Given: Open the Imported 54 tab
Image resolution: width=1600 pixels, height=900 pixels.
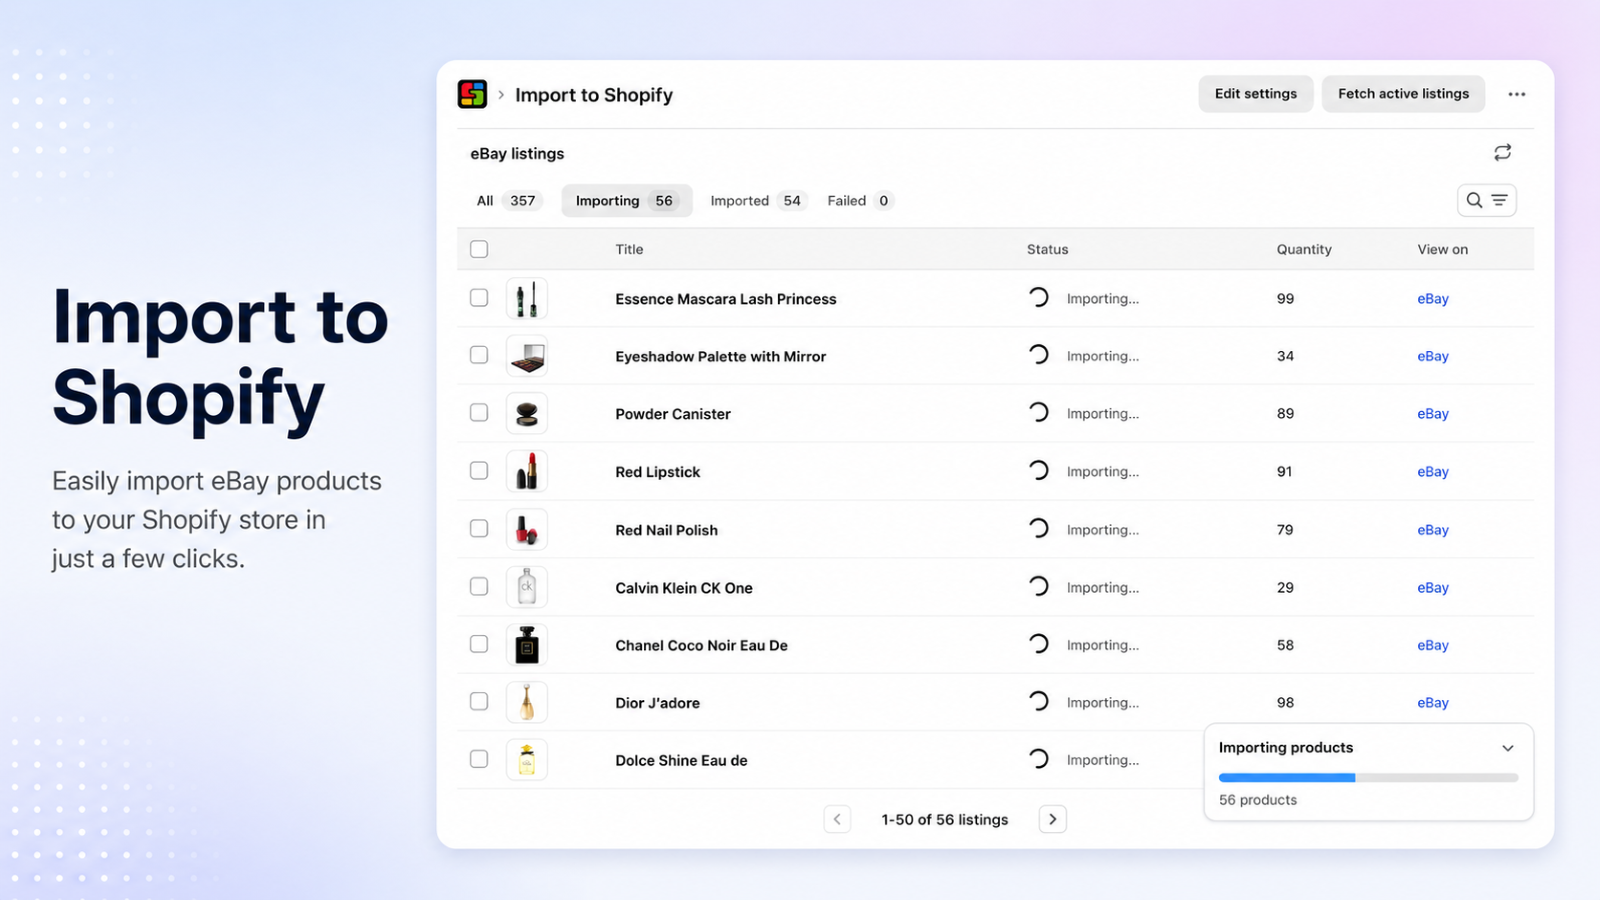Looking at the screenshot, I should tap(756, 201).
